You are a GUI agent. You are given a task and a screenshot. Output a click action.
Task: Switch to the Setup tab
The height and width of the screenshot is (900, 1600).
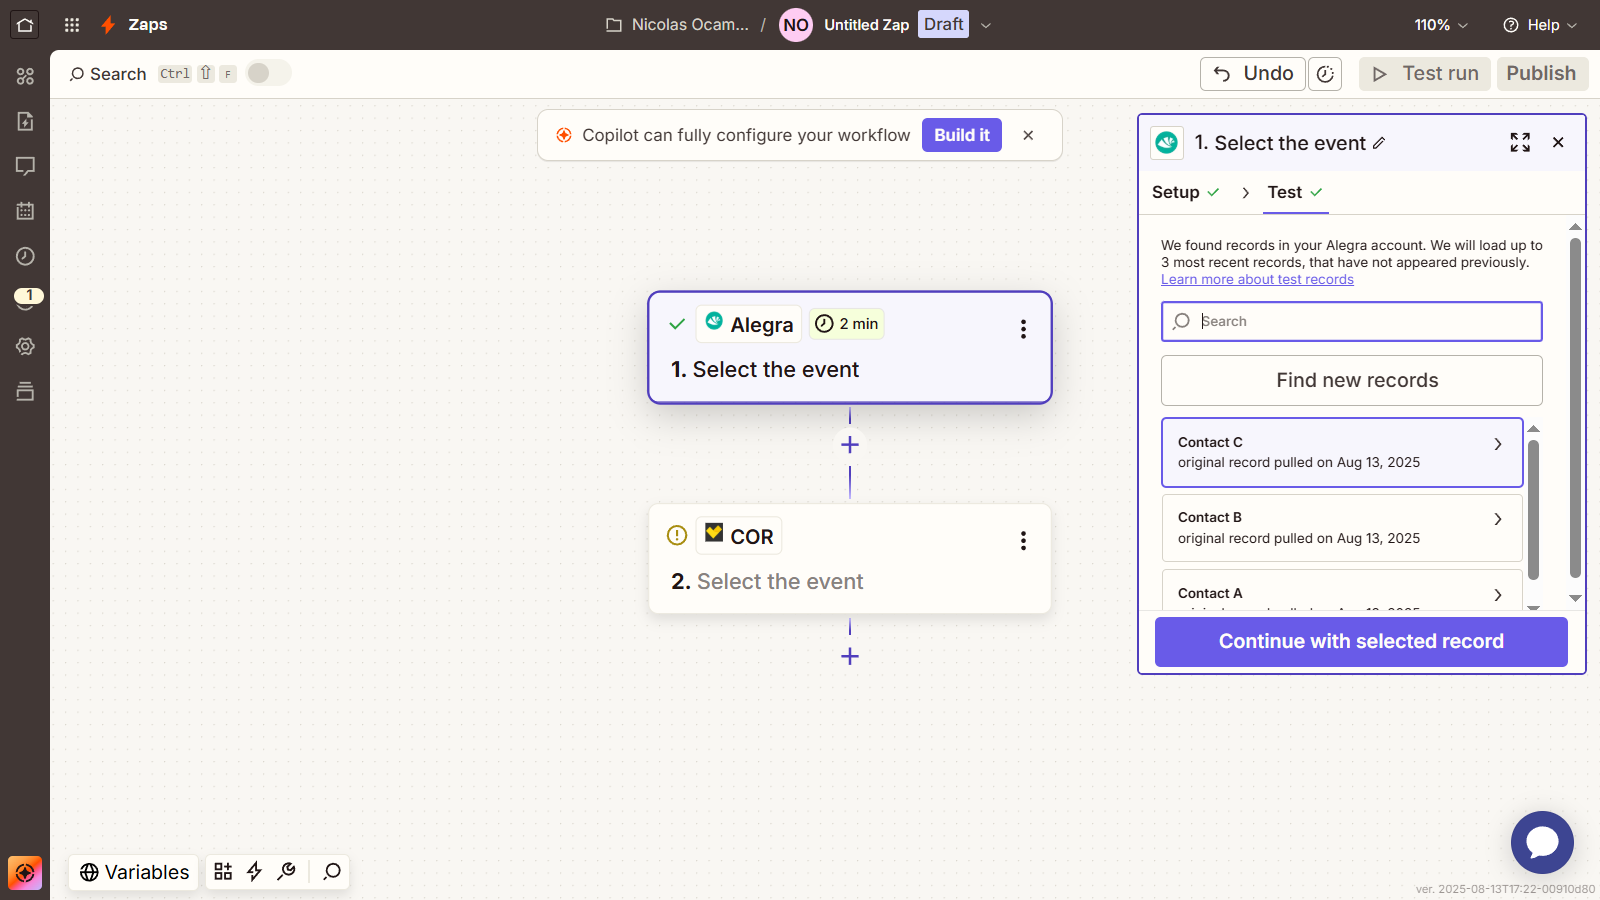[x=1186, y=193]
